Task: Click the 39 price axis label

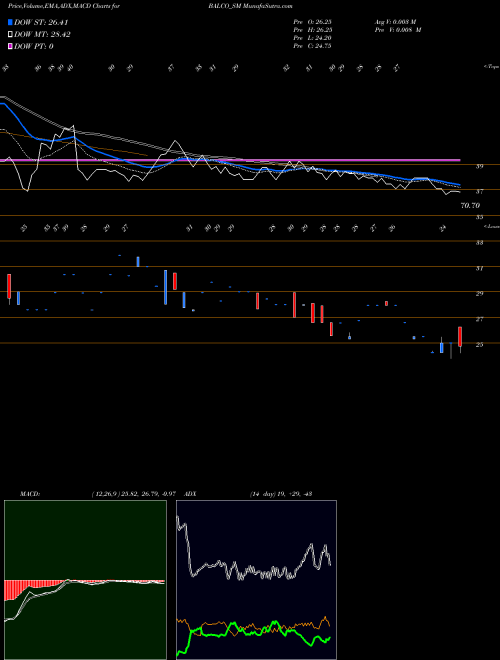Action: 479,167
